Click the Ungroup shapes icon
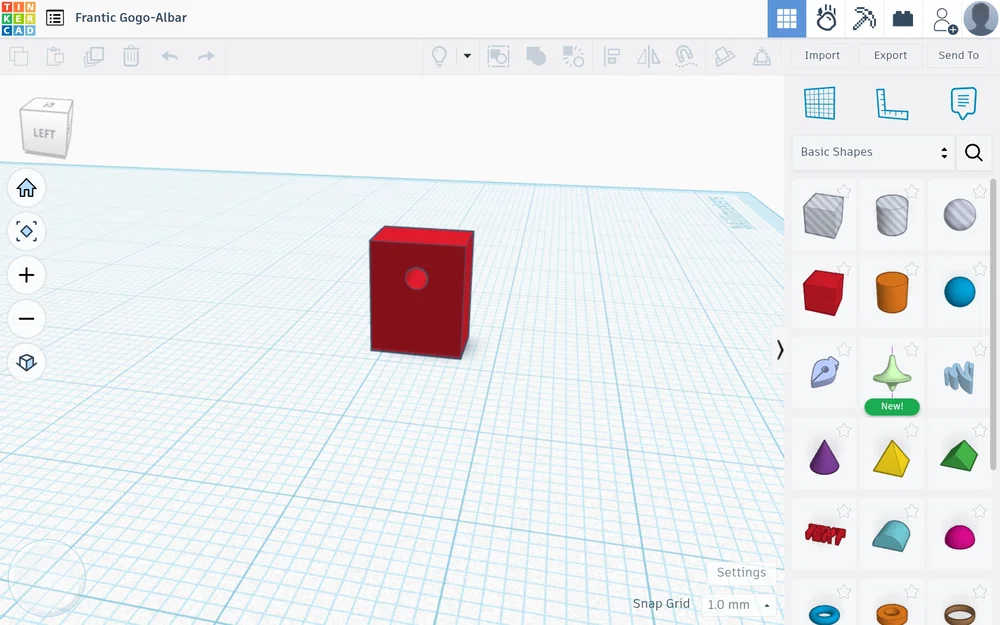 point(573,56)
